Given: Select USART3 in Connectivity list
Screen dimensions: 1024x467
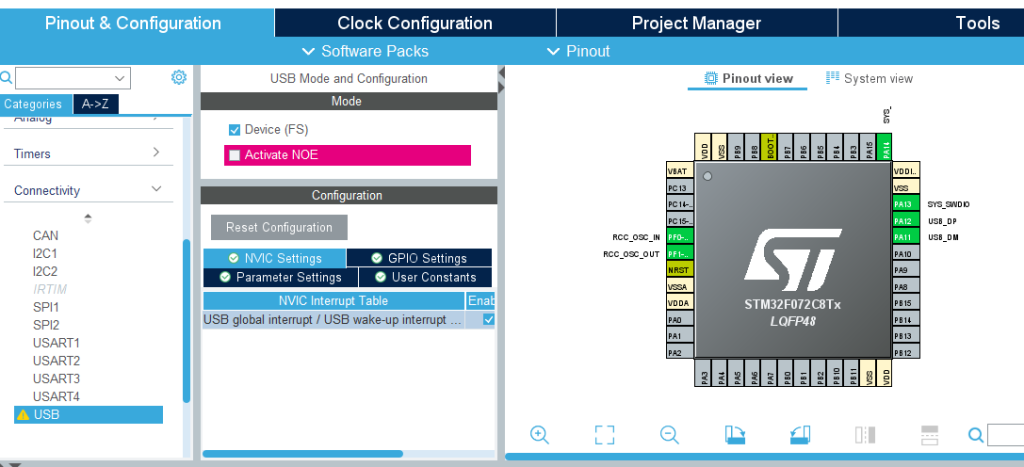Looking at the screenshot, I should (56, 378).
